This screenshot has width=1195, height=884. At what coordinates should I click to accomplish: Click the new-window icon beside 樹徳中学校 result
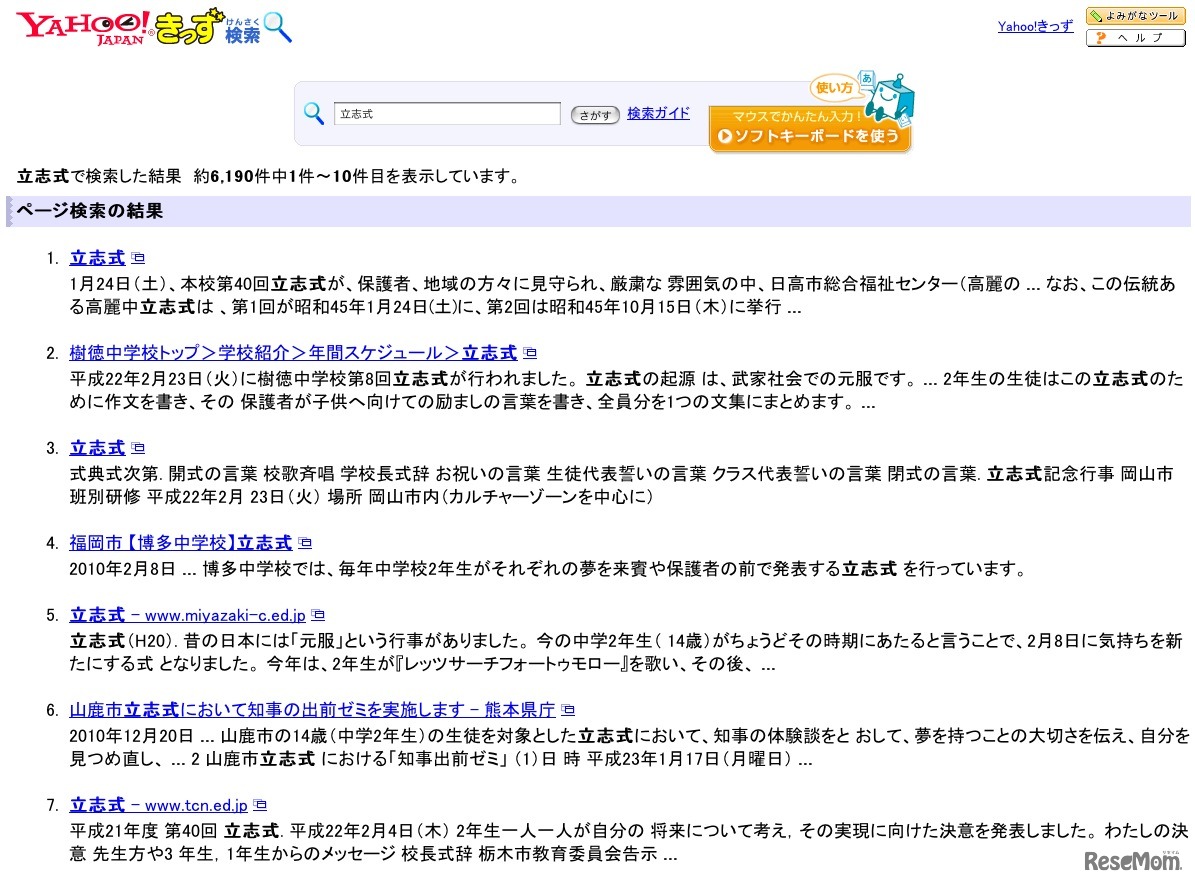529,352
